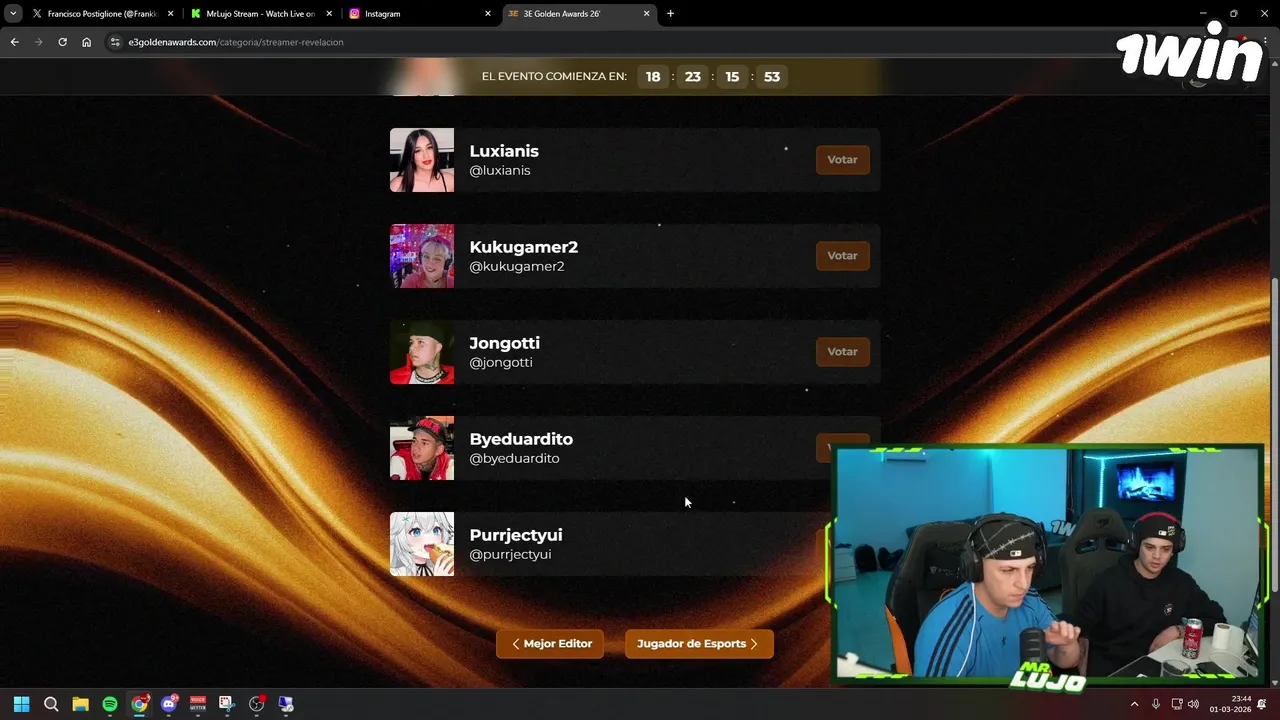
Task: Open File Explorer from taskbar
Action: 80,704
